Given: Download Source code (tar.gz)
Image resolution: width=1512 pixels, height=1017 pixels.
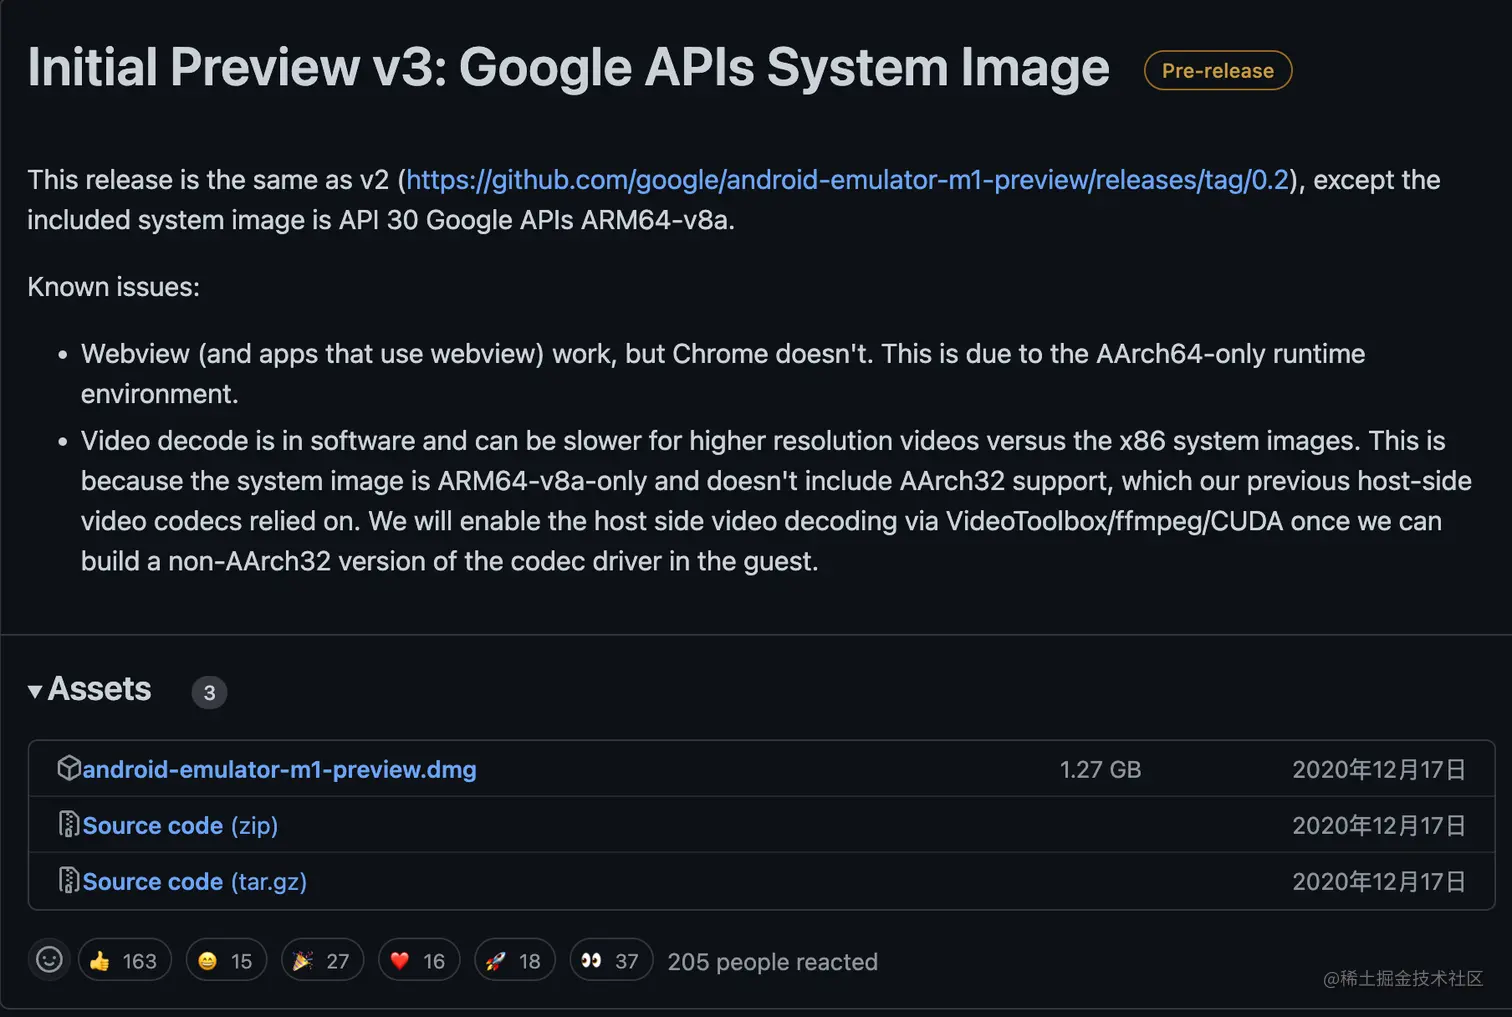Looking at the screenshot, I should [x=194, y=881].
